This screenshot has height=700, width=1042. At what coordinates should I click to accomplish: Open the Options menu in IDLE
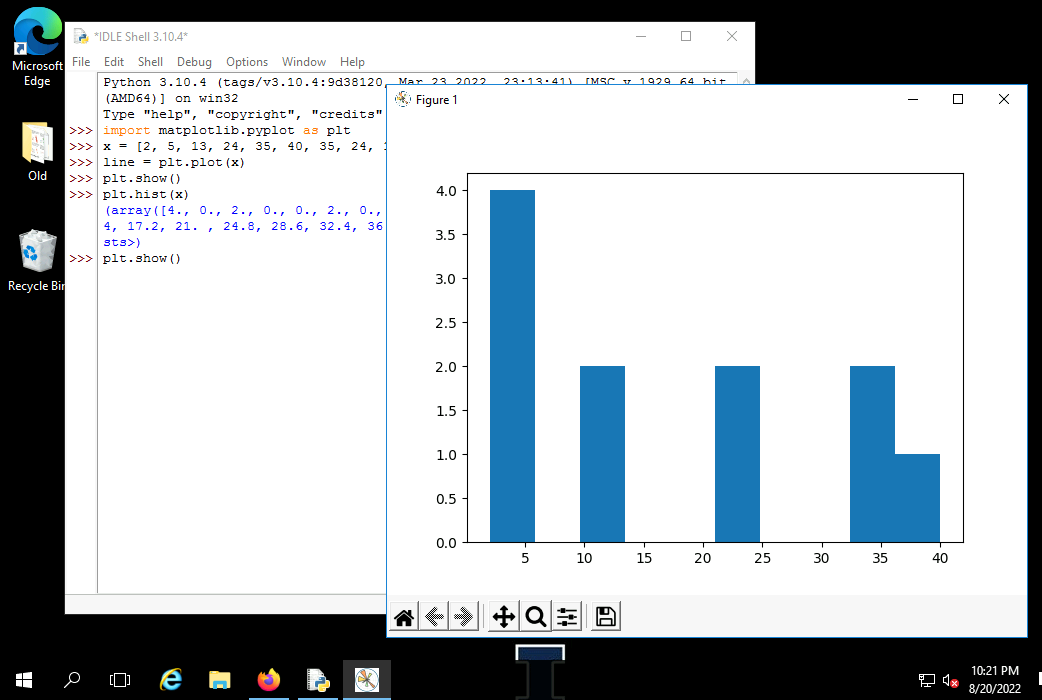pyautogui.click(x=247, y=62)
